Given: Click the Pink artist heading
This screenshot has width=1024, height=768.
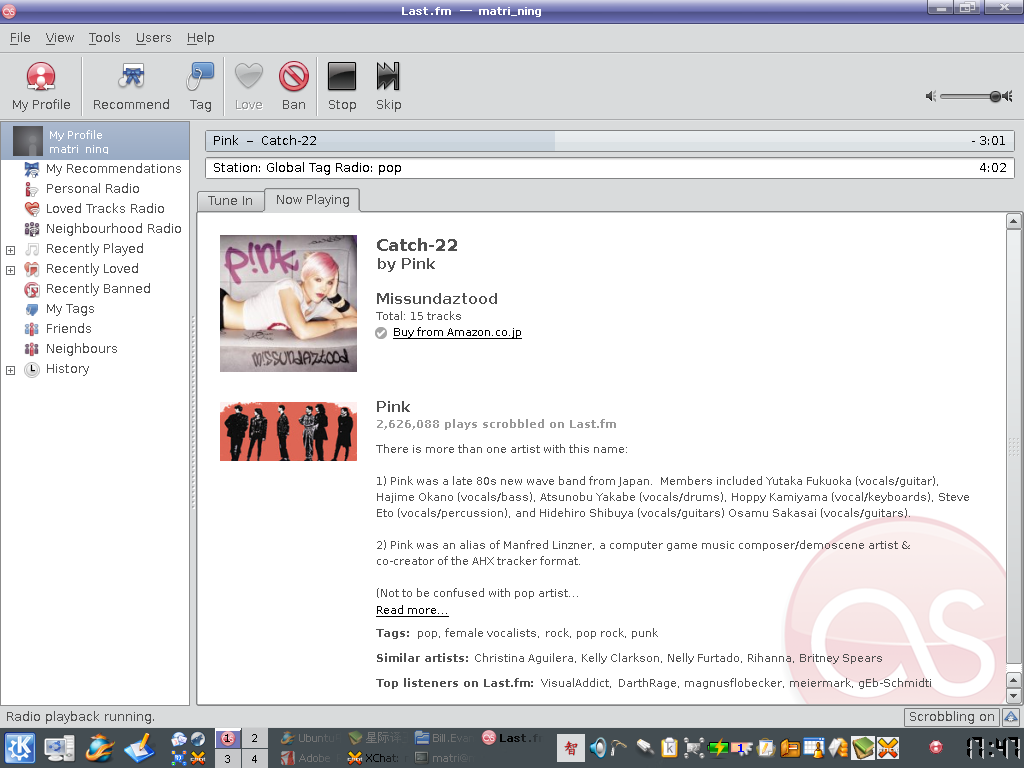Looking at the screenshot, I should pos(393,407).
